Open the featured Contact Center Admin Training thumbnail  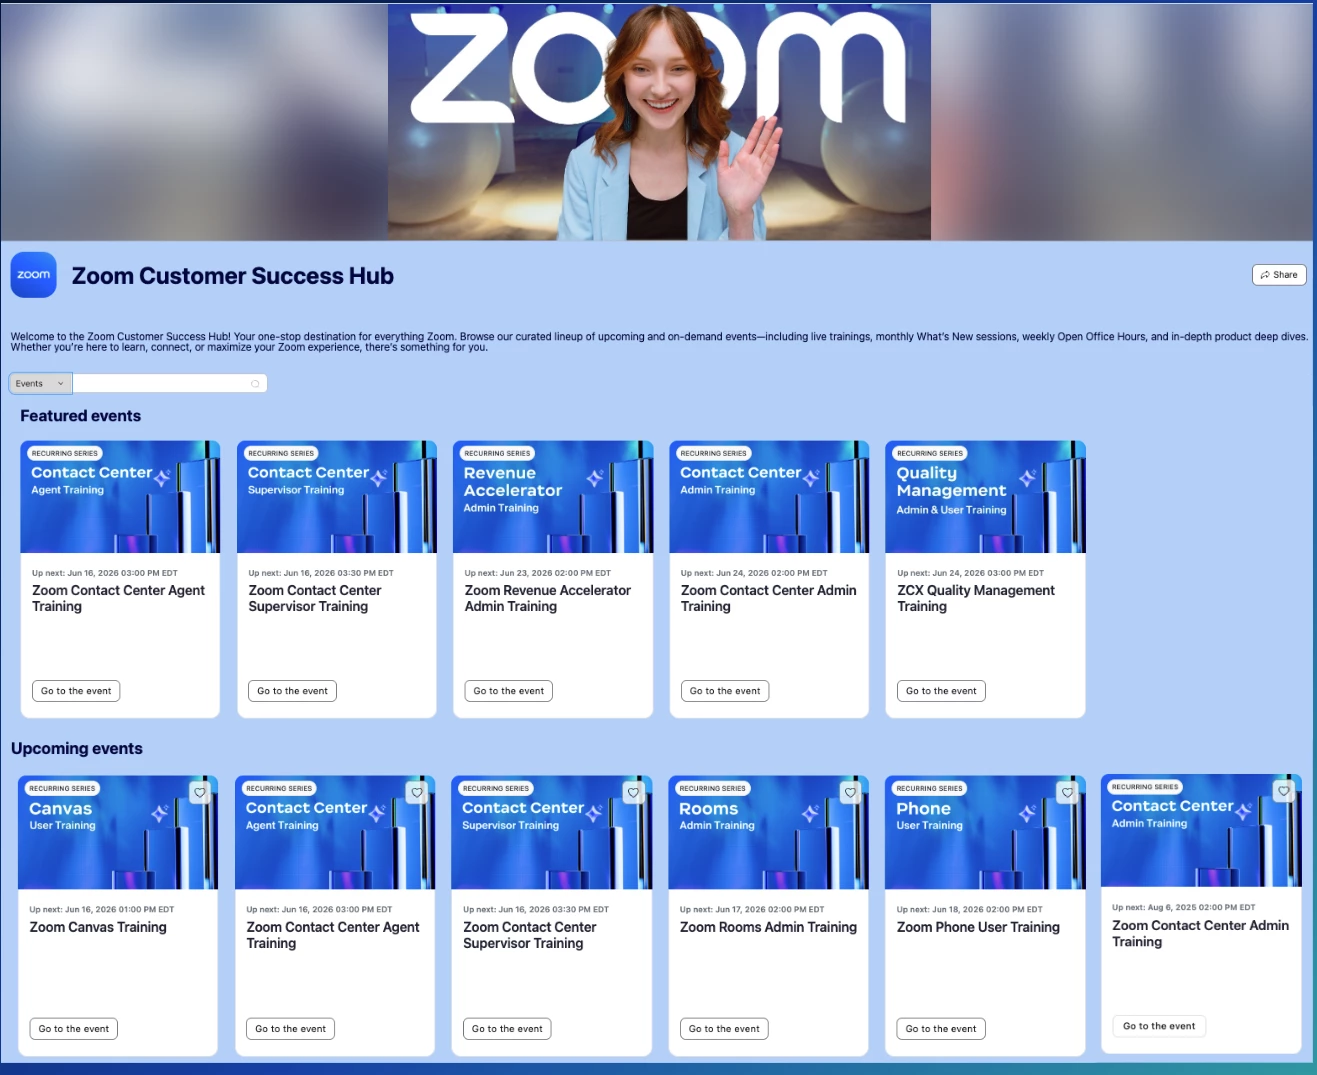tap(769, 497)
